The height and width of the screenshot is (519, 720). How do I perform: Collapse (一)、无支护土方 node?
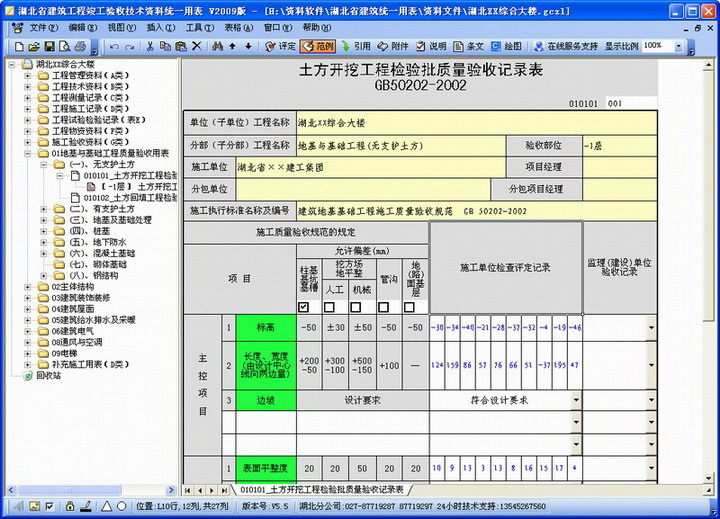(44, 164)
